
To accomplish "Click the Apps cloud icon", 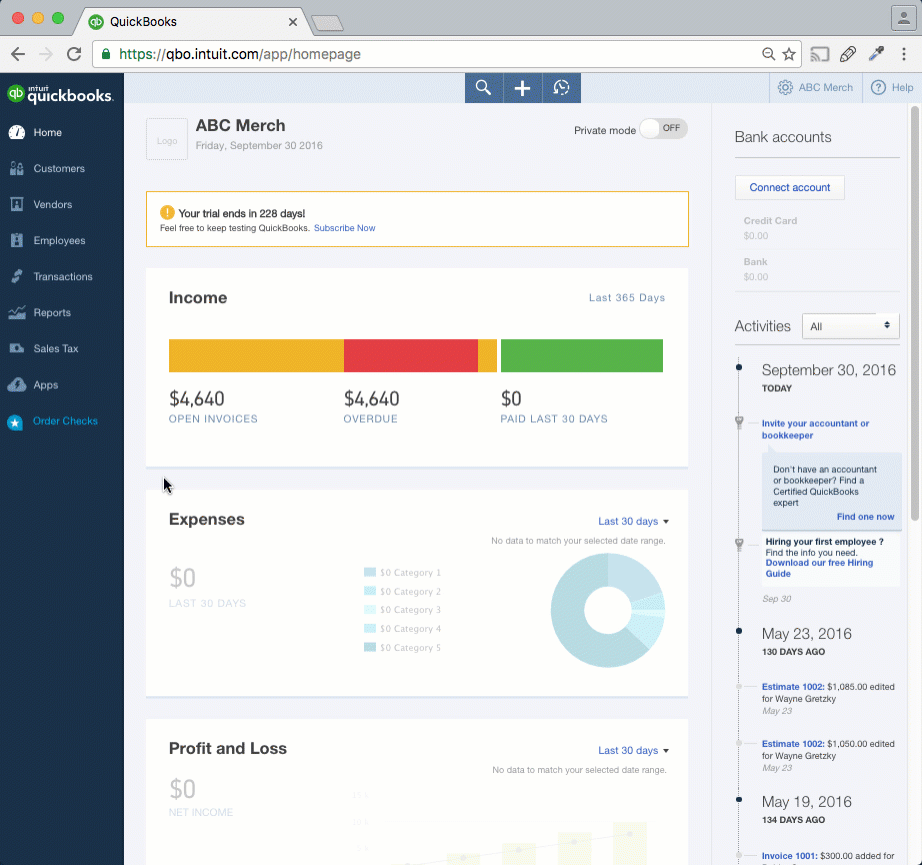I will point(17,385).
